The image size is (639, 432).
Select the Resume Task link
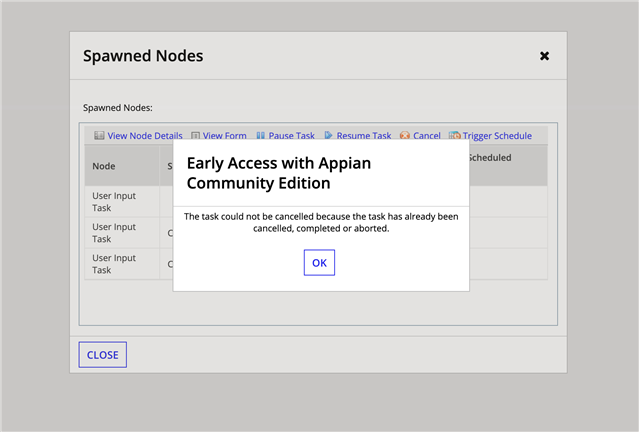[364, 136]
